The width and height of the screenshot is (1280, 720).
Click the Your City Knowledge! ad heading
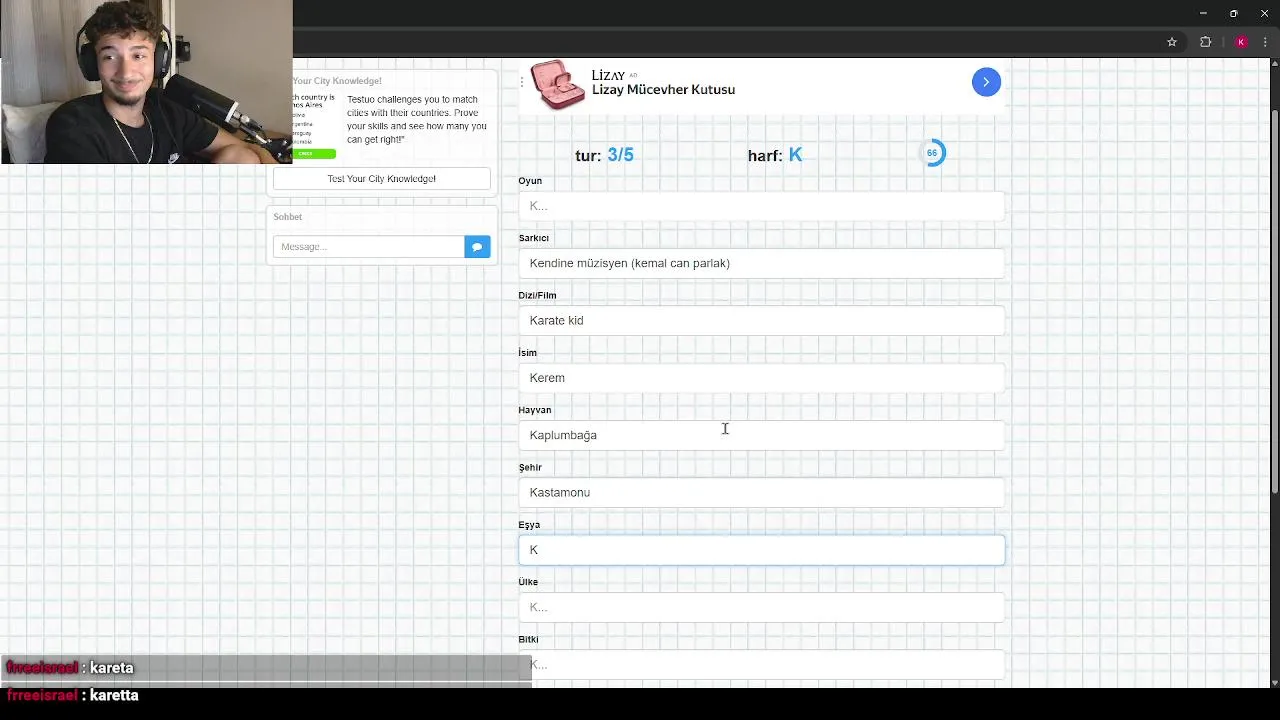tap(337, 81)
